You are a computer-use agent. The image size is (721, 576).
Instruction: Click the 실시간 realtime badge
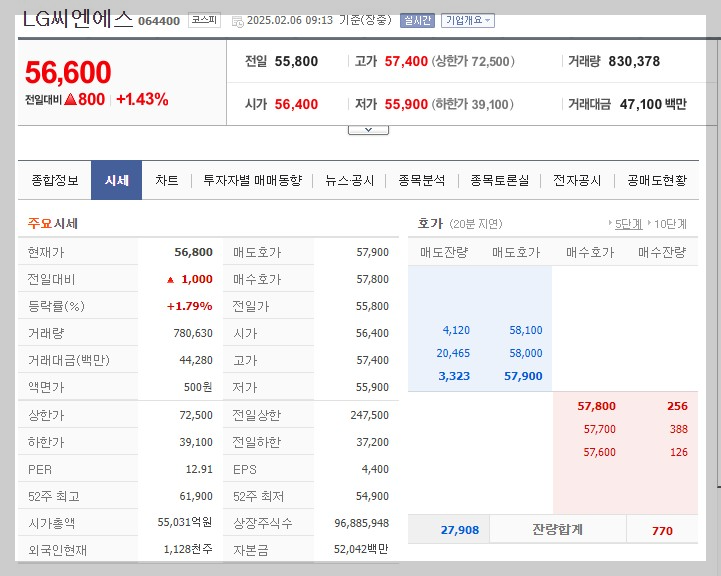417,21
